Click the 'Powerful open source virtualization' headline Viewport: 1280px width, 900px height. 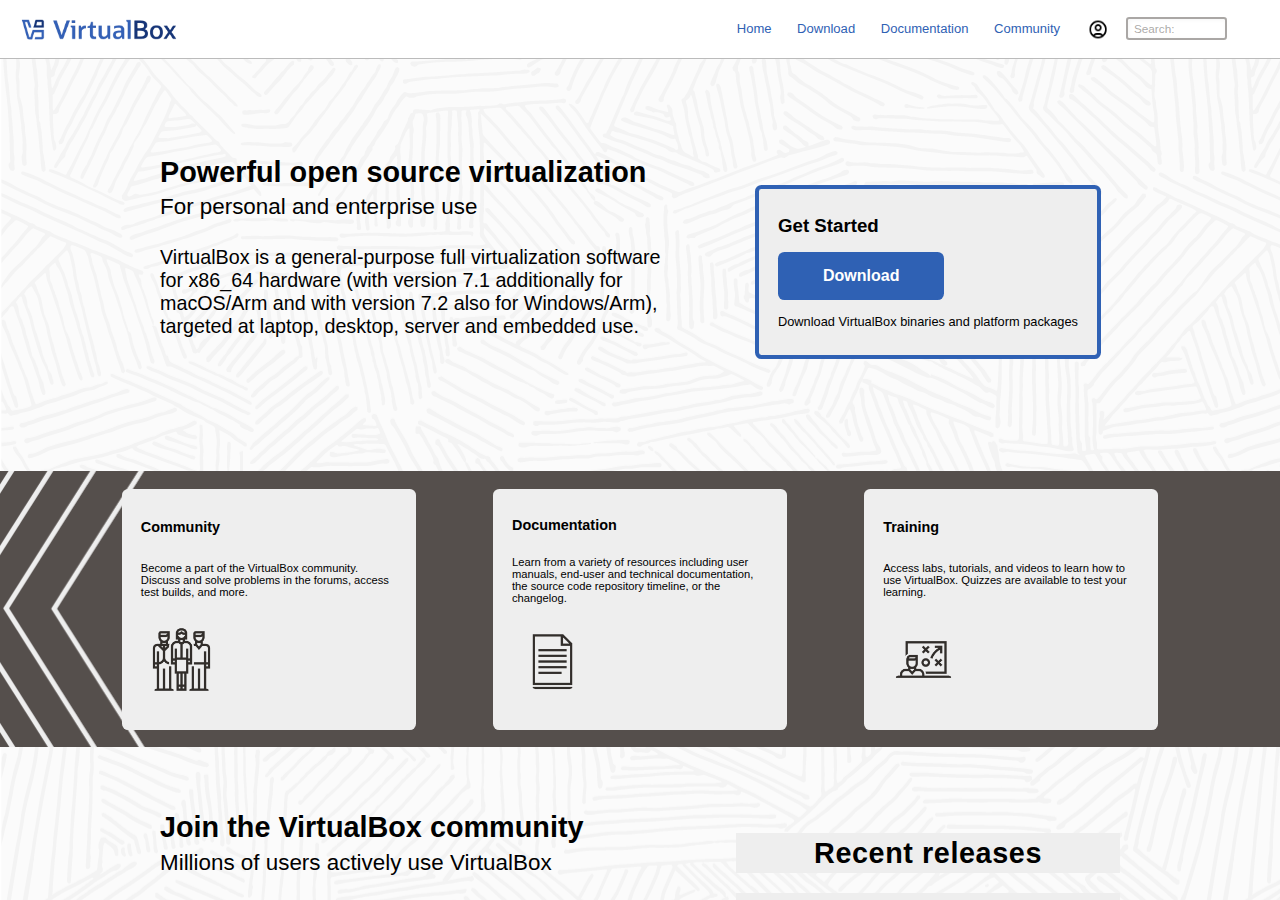(403, 172)
